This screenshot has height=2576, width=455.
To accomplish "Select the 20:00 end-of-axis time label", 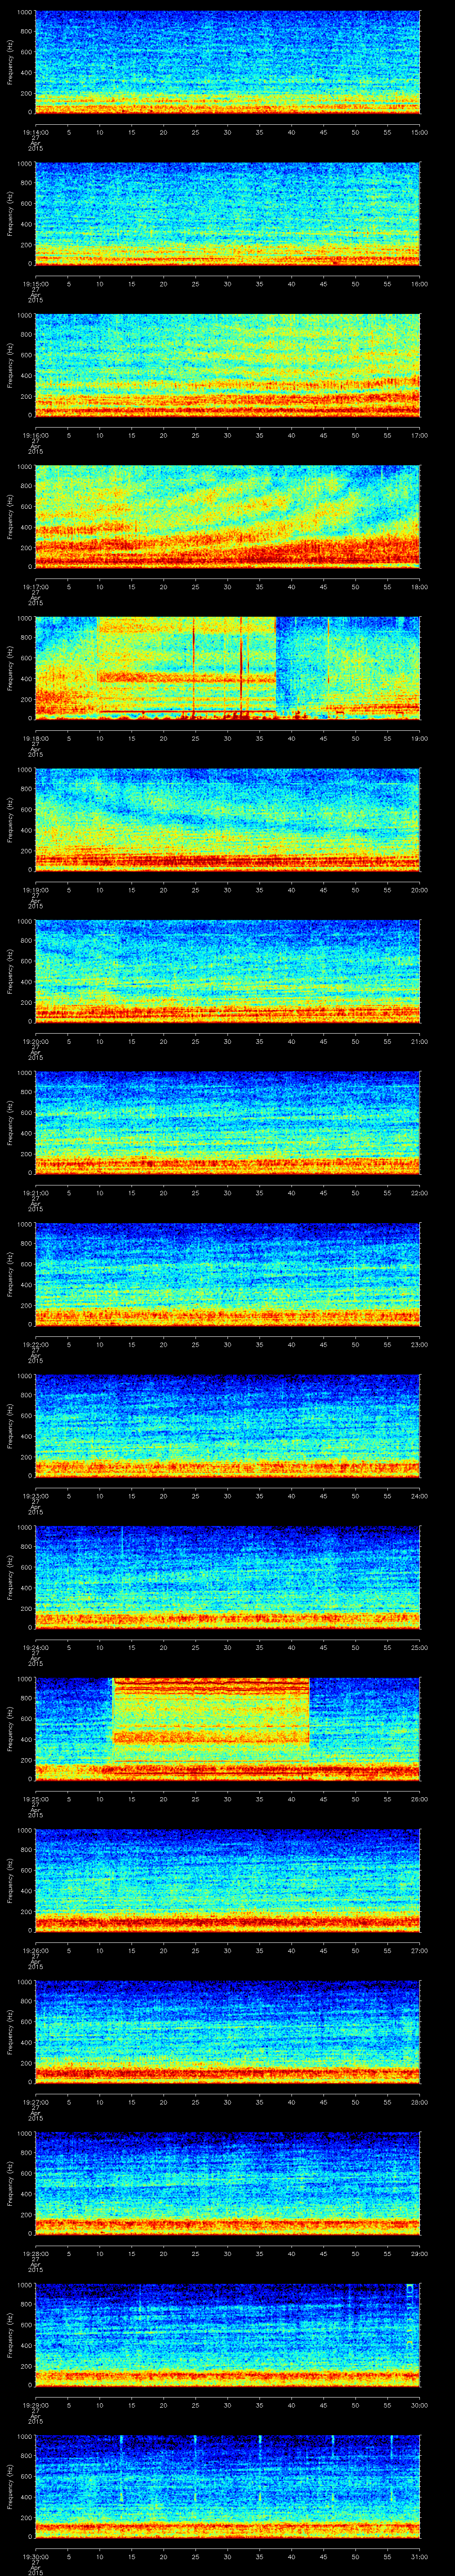I will click(x=420, y=890).
